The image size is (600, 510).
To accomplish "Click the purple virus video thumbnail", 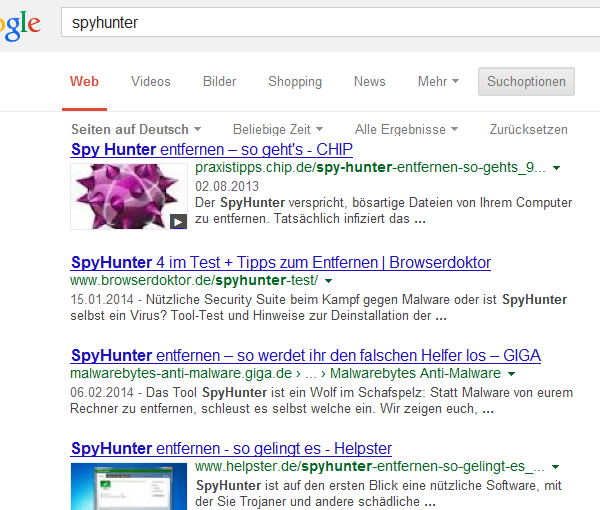I will point(129,196).
